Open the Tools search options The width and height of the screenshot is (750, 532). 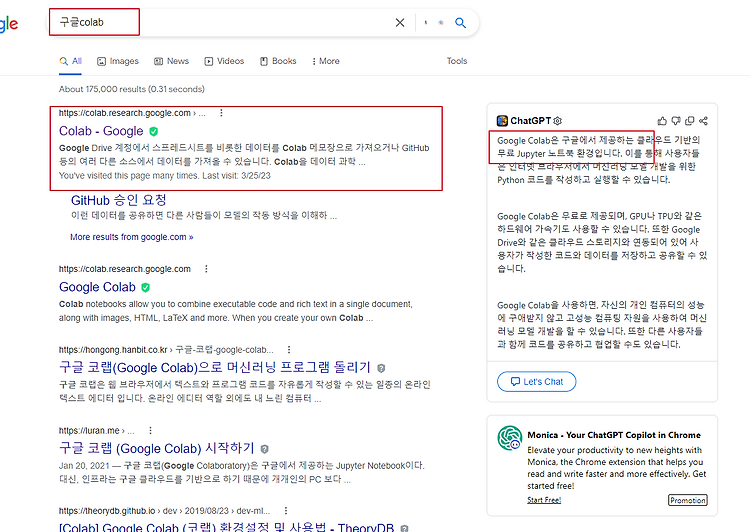click(457, 61)
